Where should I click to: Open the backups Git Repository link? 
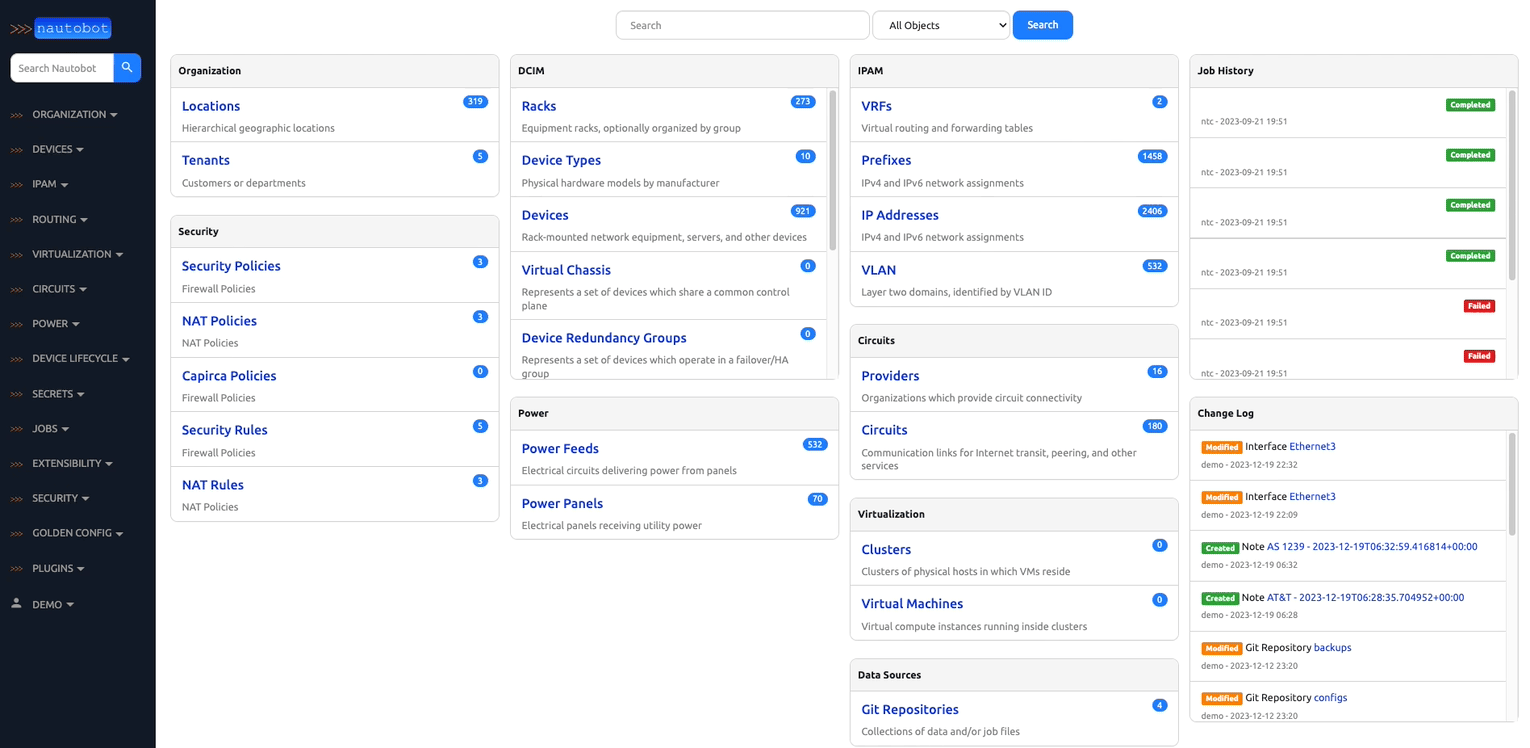tap(1332, 648)
